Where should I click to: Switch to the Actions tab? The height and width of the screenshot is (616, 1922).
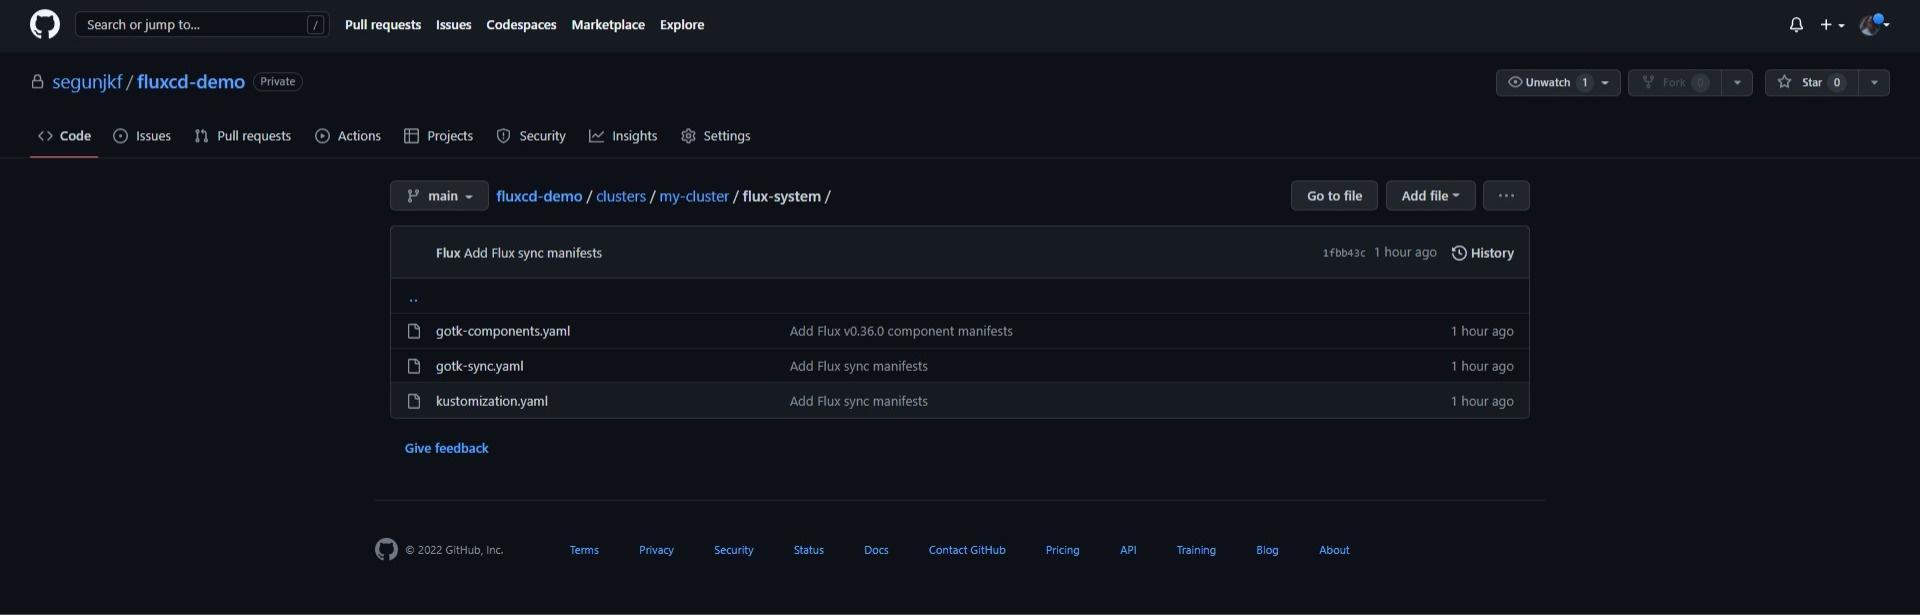pos(348,136)
